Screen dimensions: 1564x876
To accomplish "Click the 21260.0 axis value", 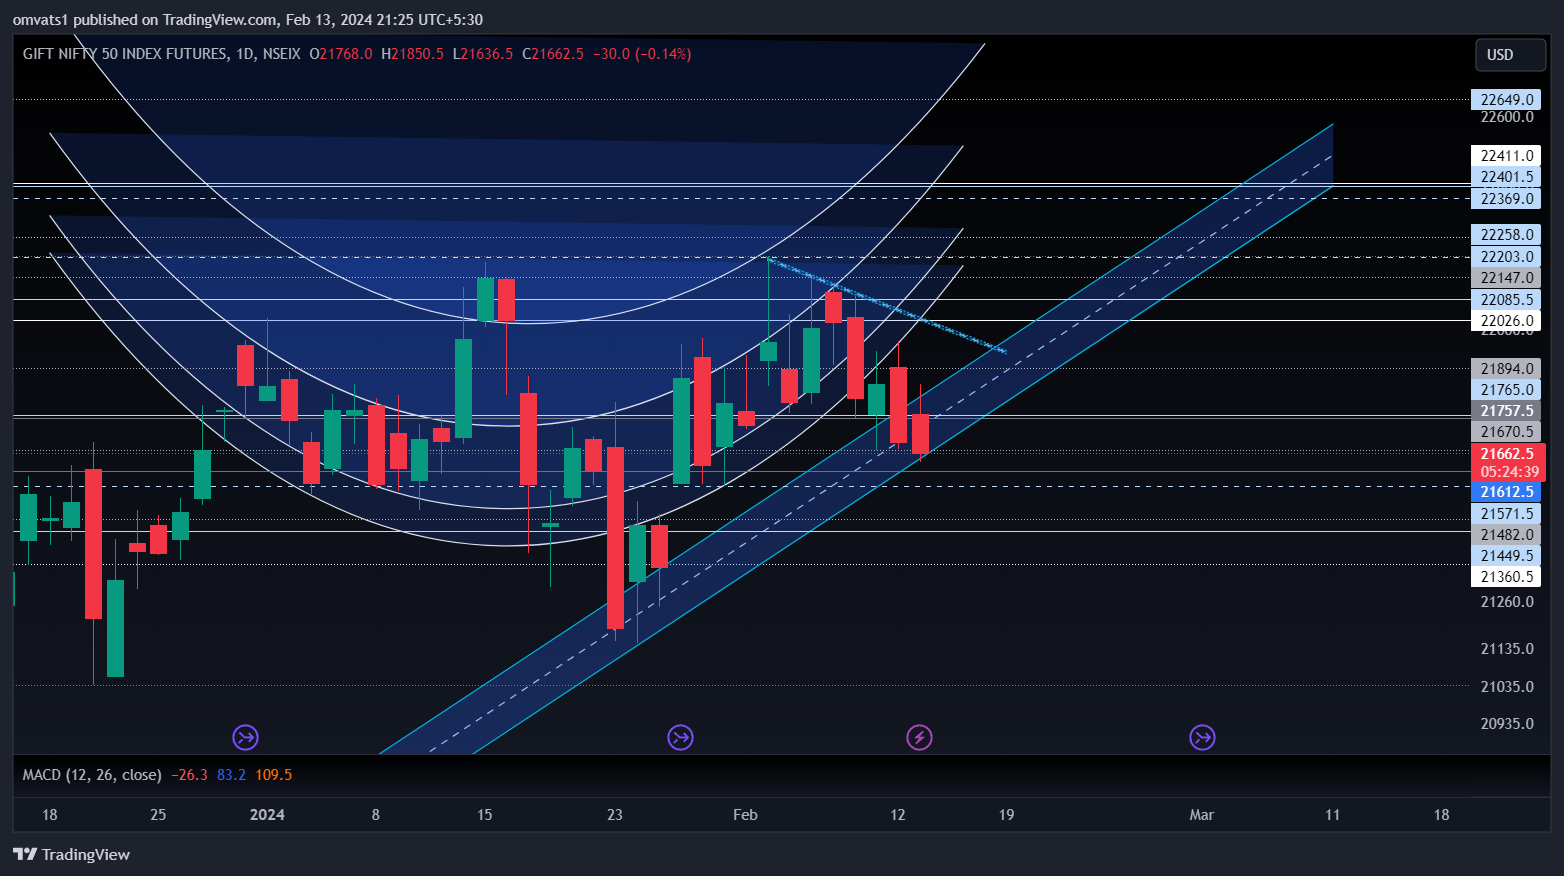I will [x=1507, y=602].
